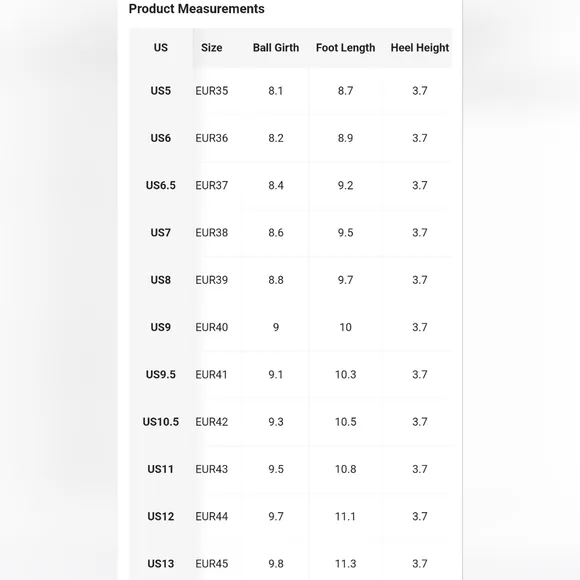Click the US10.5 row label
The image size is (580, 580).
click(x=161, y=422)
